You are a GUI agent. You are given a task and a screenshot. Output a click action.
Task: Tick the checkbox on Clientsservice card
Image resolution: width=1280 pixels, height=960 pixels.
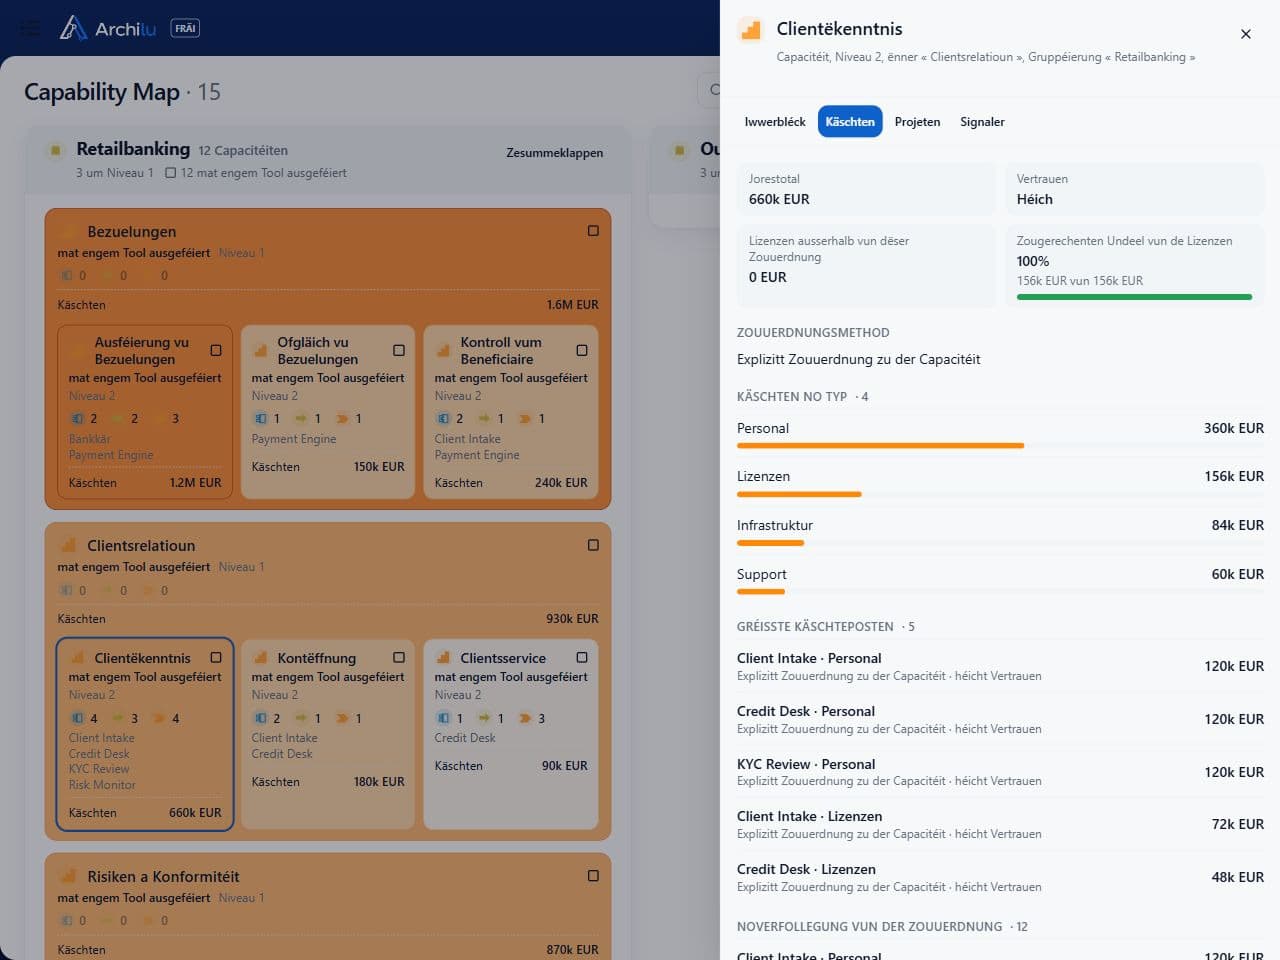[582, 657]
